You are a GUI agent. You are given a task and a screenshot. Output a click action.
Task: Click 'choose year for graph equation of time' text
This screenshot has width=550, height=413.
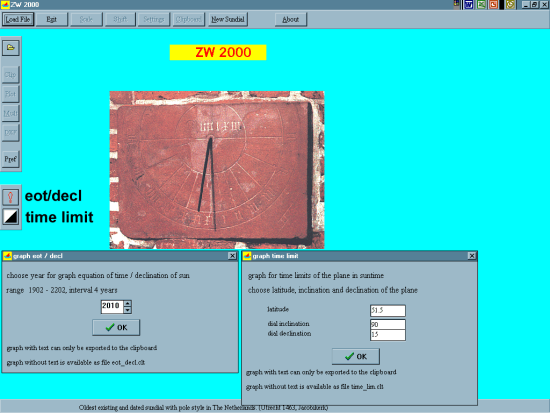[98, 275]
